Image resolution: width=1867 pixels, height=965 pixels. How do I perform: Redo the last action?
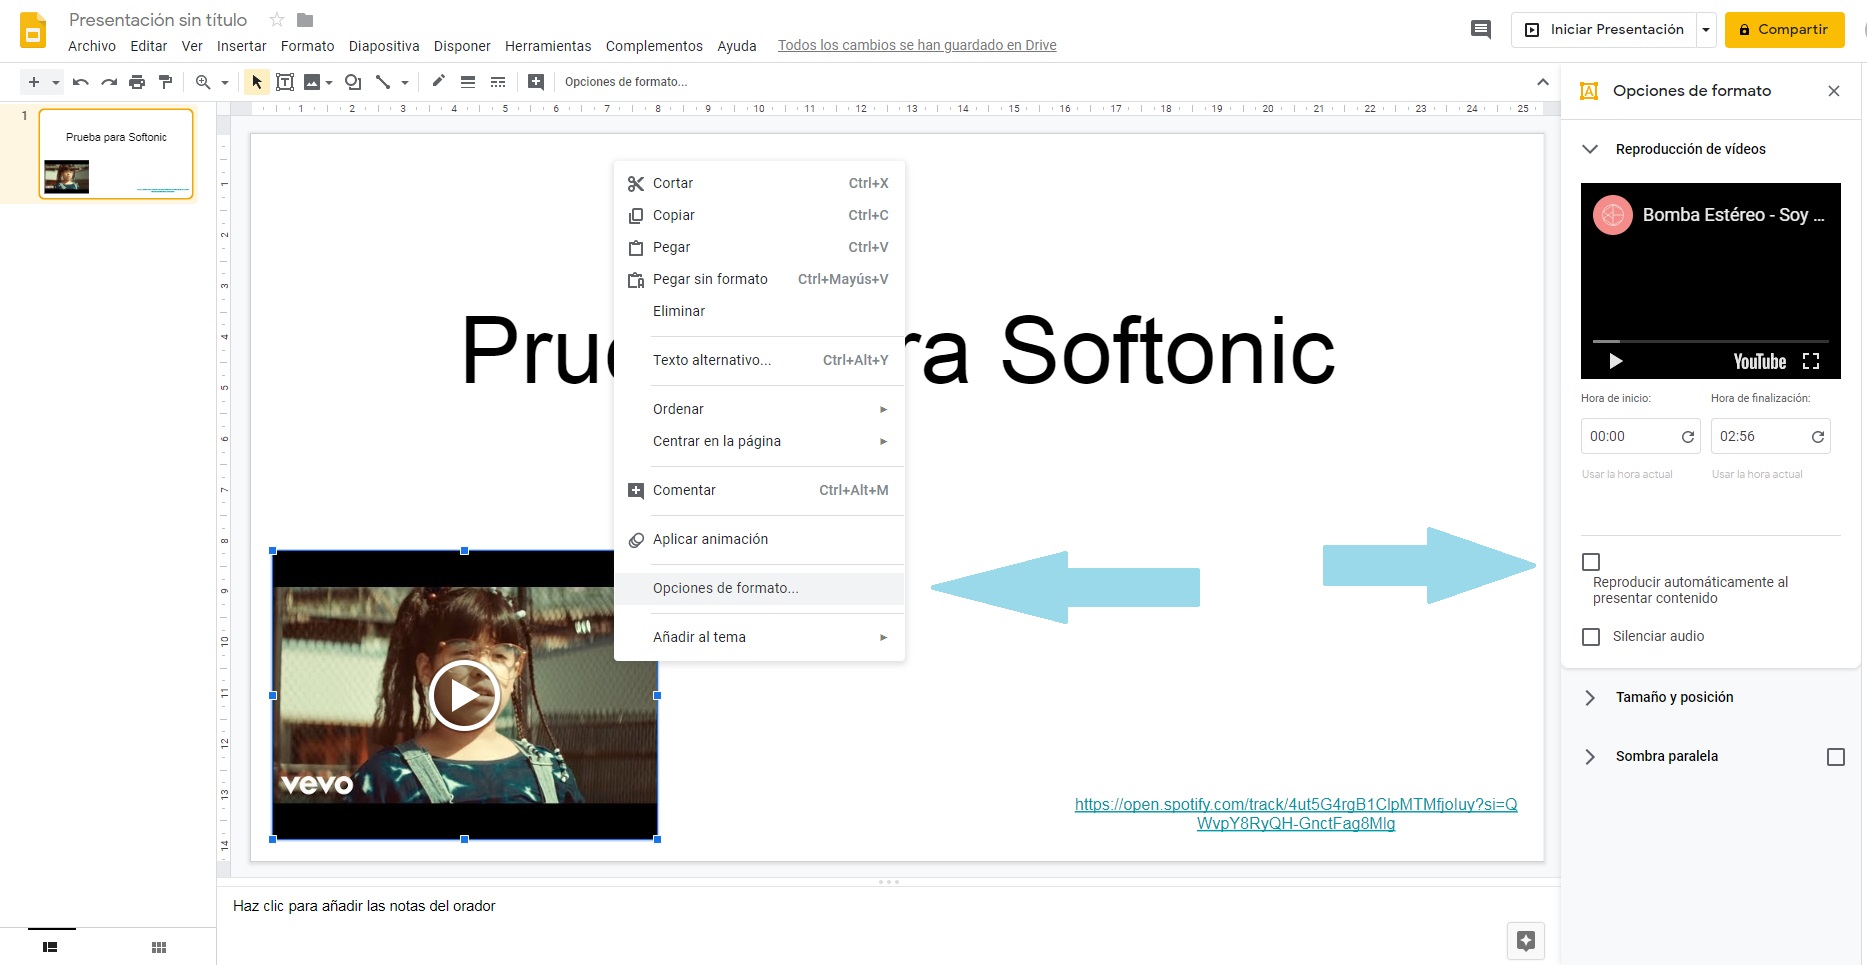click(109, 82)
